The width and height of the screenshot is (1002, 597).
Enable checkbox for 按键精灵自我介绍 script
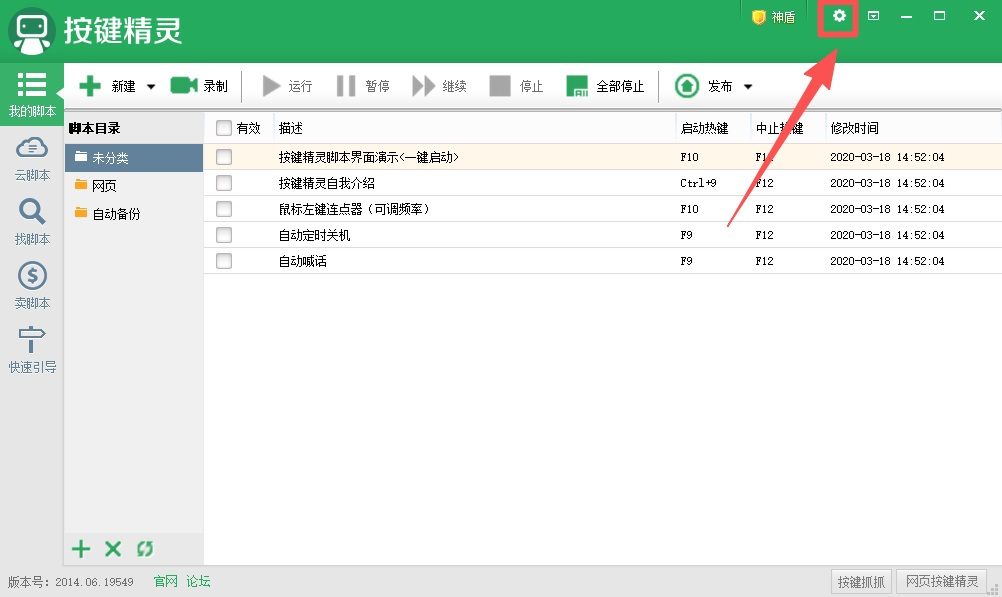coord(224,183)
